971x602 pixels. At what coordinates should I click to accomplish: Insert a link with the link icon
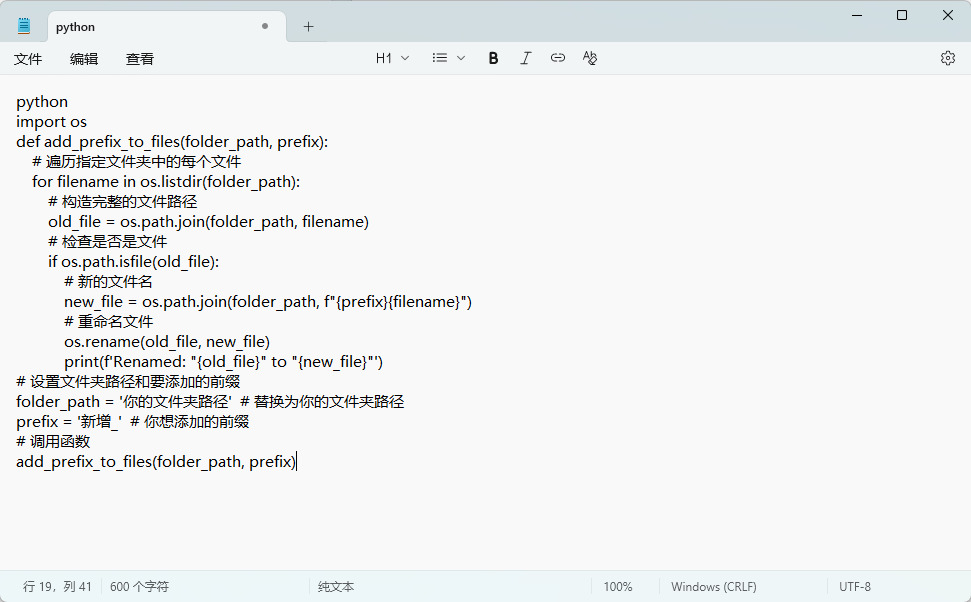pyautogui.click(x=557, y=58)
